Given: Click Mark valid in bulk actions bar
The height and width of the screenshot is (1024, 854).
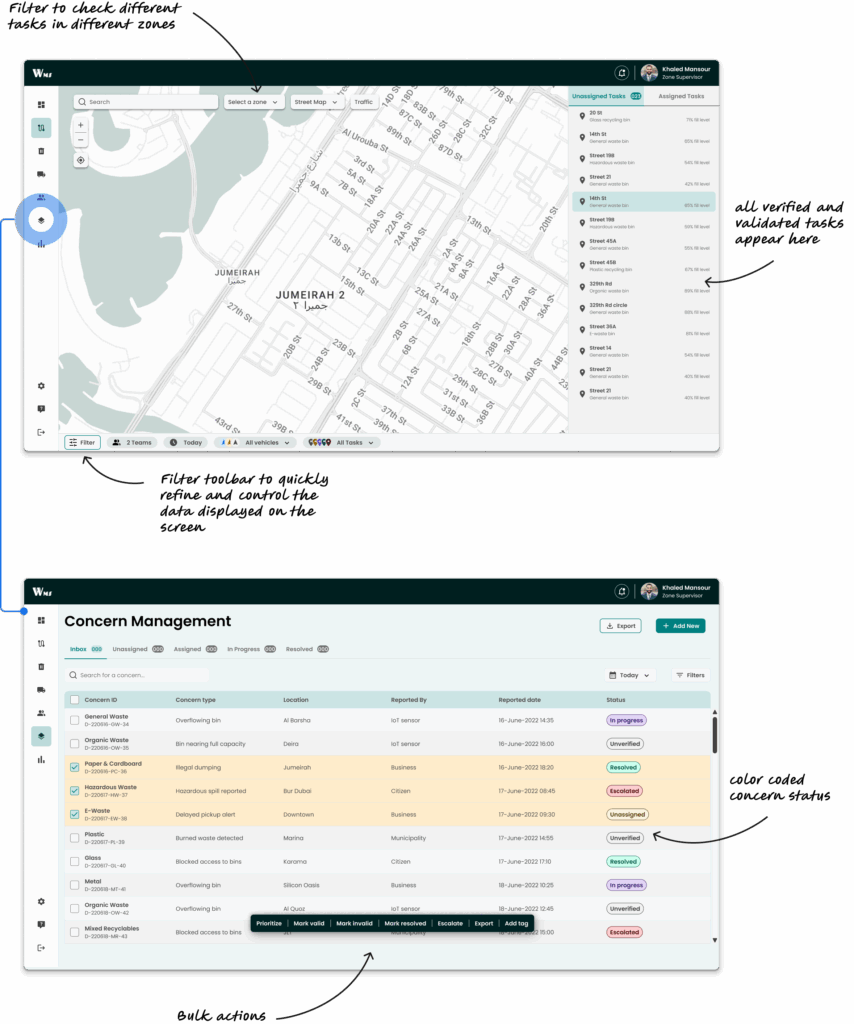Looking at the screenshot, I should [309, 923].
